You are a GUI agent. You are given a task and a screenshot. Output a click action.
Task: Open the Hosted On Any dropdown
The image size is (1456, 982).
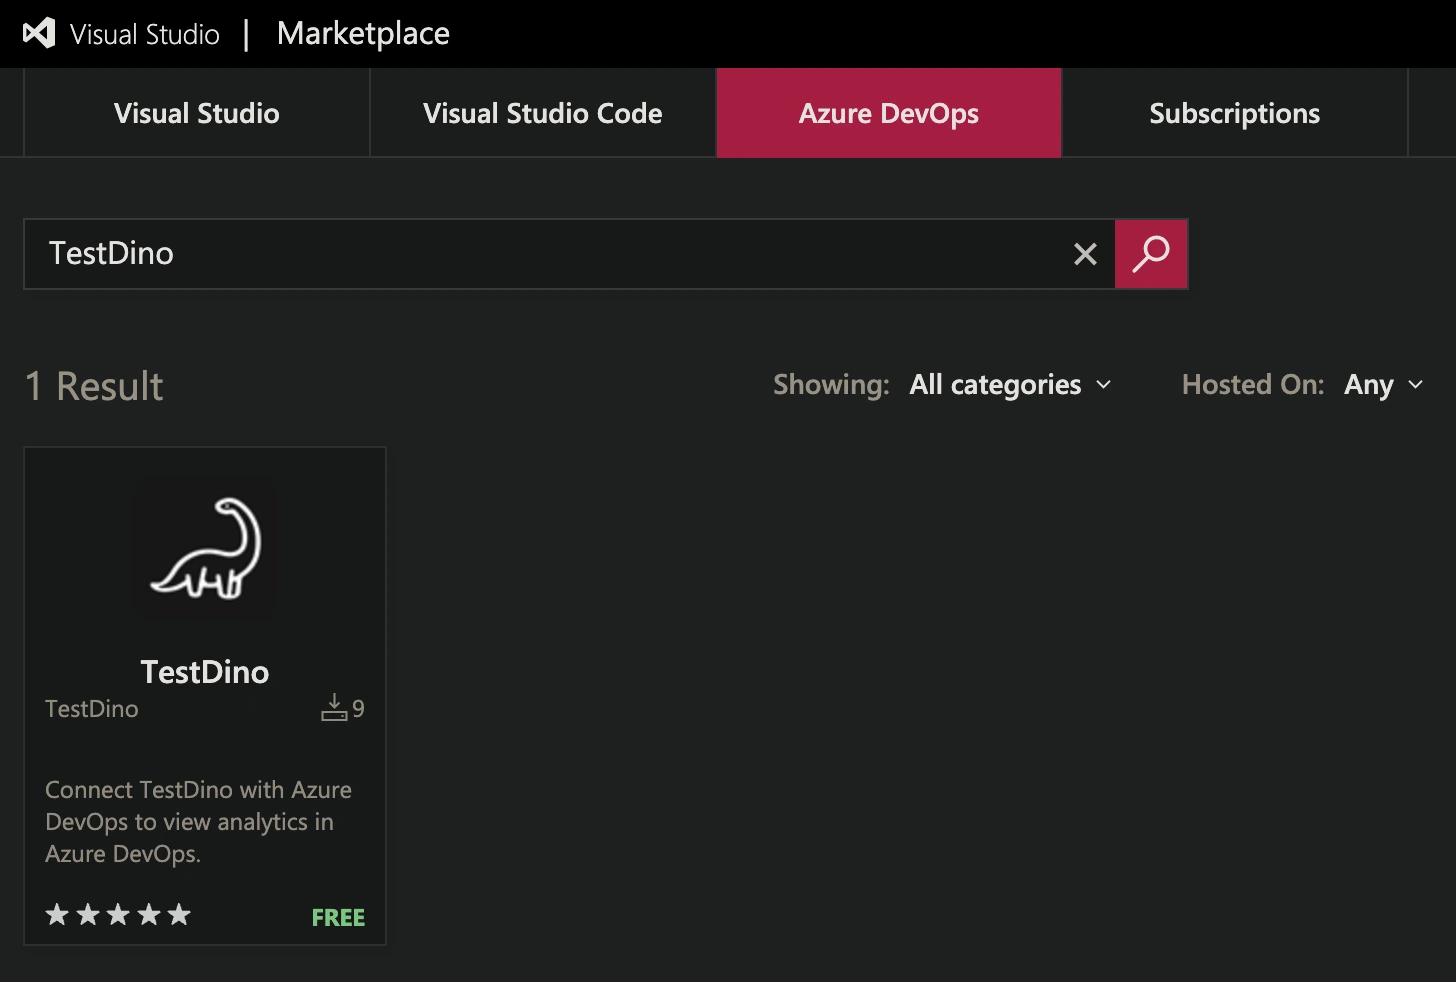click(x=1368, y=384)
